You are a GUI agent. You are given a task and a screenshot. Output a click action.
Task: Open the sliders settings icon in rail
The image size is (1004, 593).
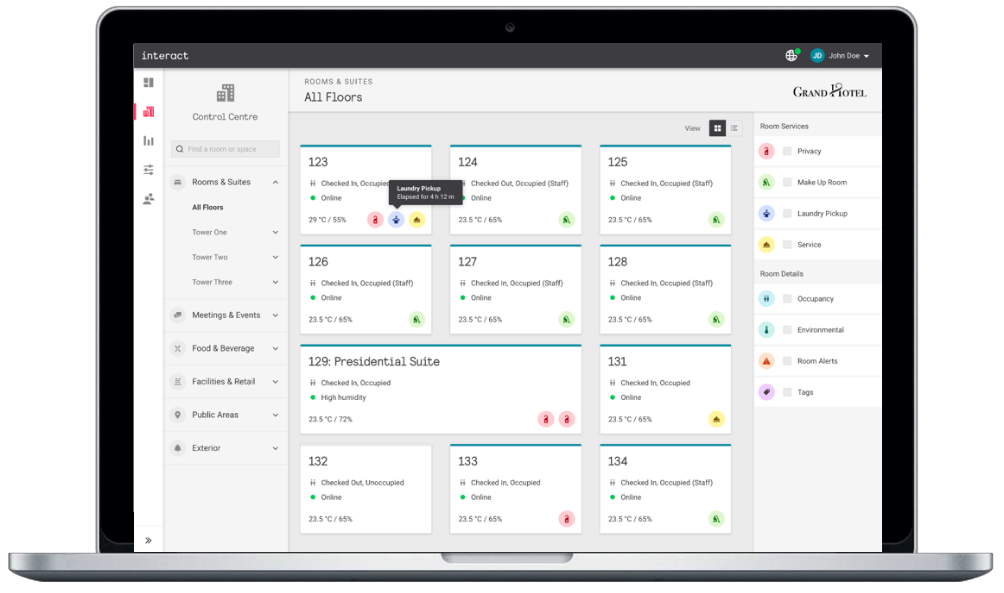coord(148,170)
